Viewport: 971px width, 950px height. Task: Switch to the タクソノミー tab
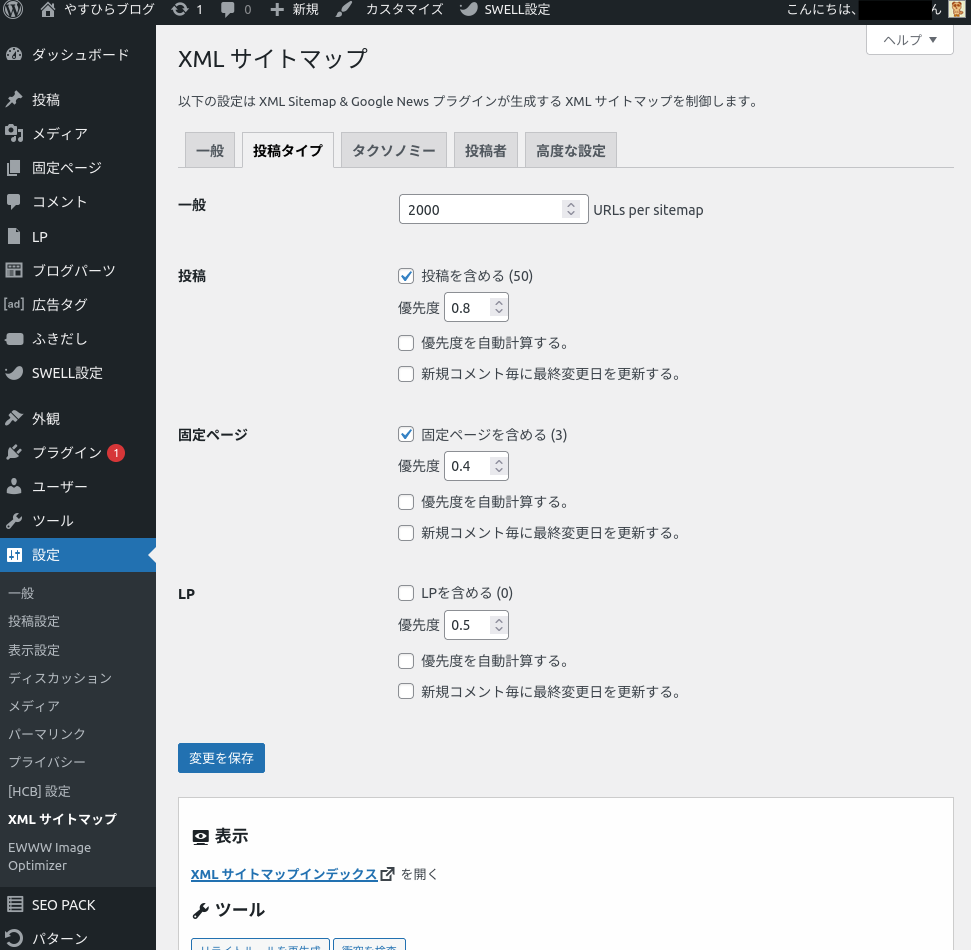tap(393, 151)
